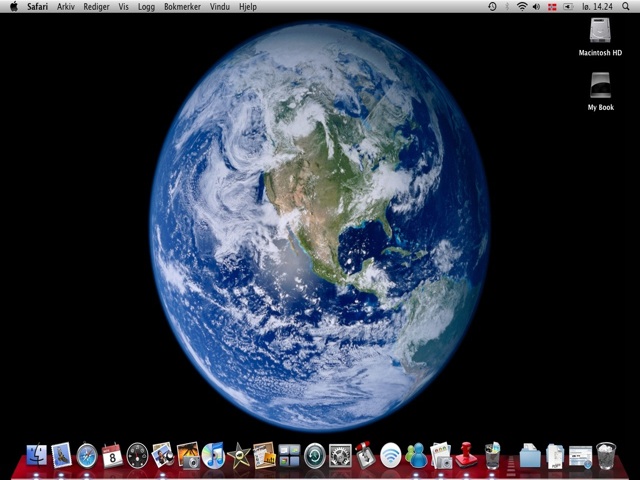Open the Hjelp menu
The width and height of the screenshot is (640, 480).
[x=247, y=6]
